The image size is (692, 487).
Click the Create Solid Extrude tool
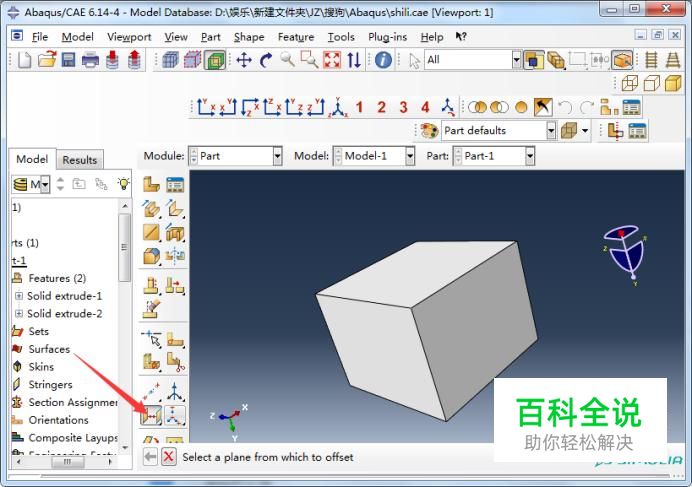[x=151, y=208]
